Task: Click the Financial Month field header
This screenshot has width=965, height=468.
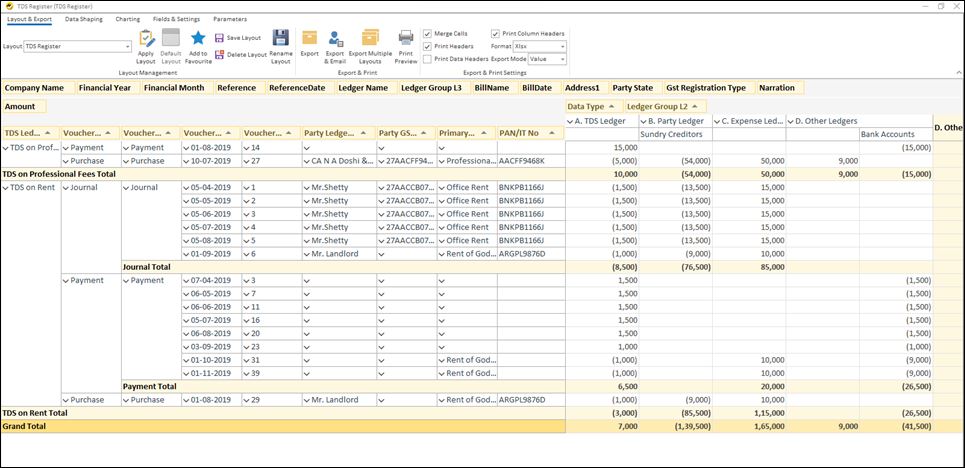Action: (x=177, y=88)
